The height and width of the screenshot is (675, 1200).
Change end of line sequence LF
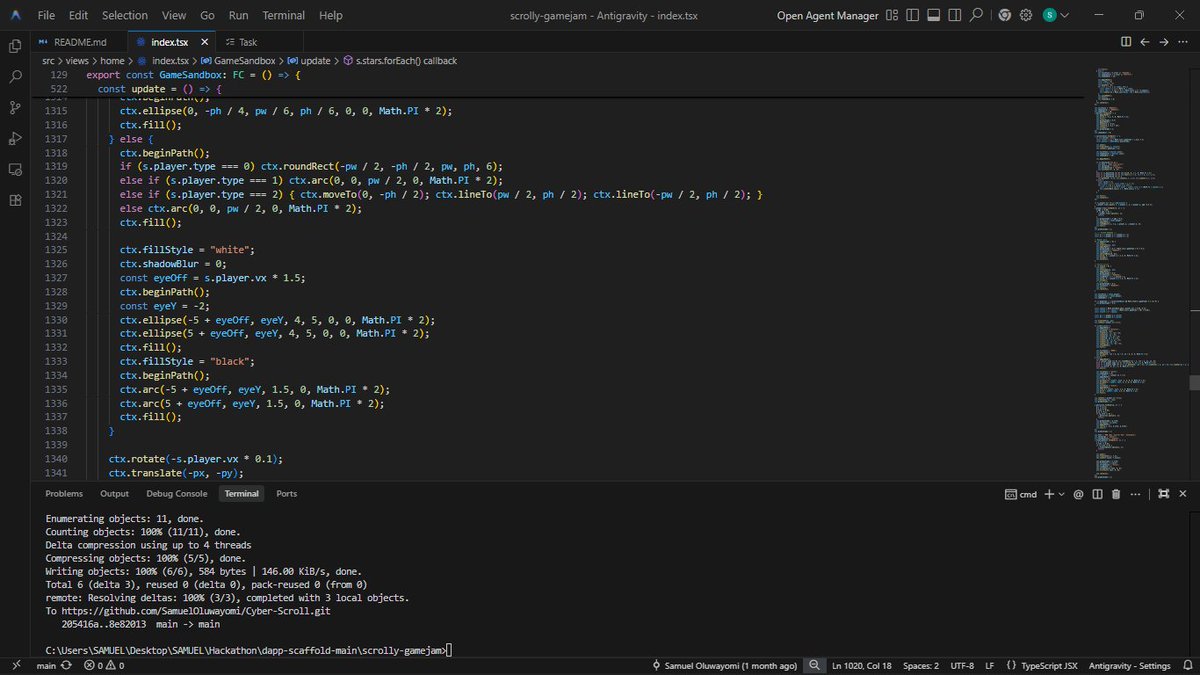pos(990,666)
